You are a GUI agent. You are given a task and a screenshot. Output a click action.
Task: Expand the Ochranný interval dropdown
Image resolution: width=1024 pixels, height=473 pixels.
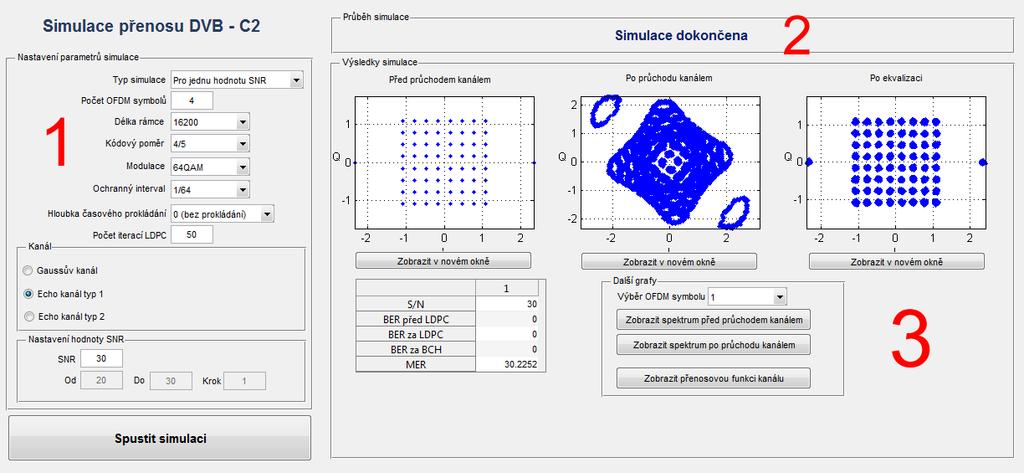pyautogui.click(x=210, y=189)
